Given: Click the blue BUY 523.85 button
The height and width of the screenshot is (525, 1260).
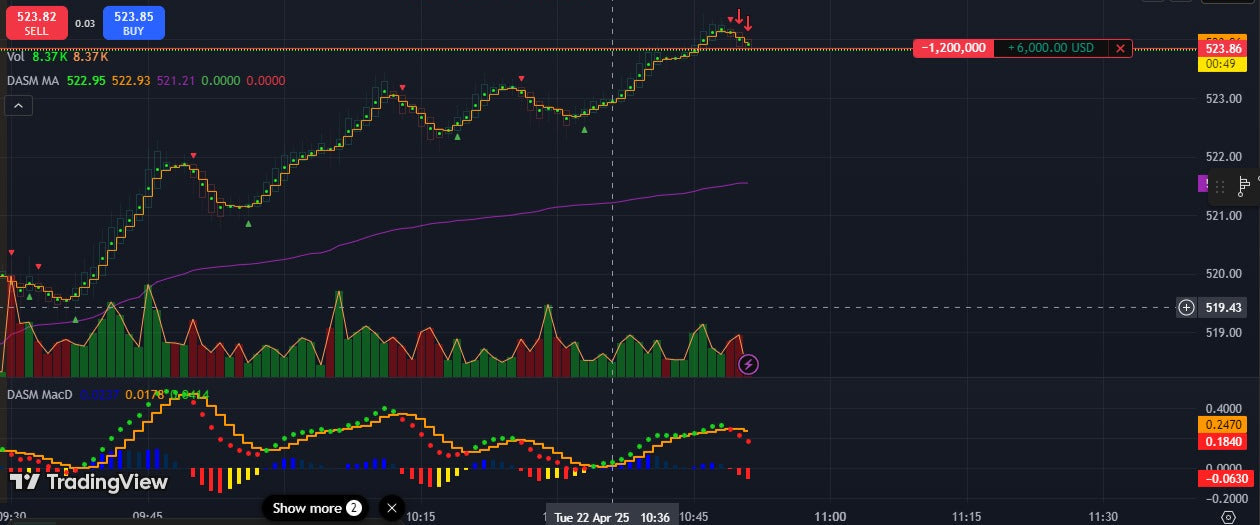Looking at the screenshot, I should point(133,23).
